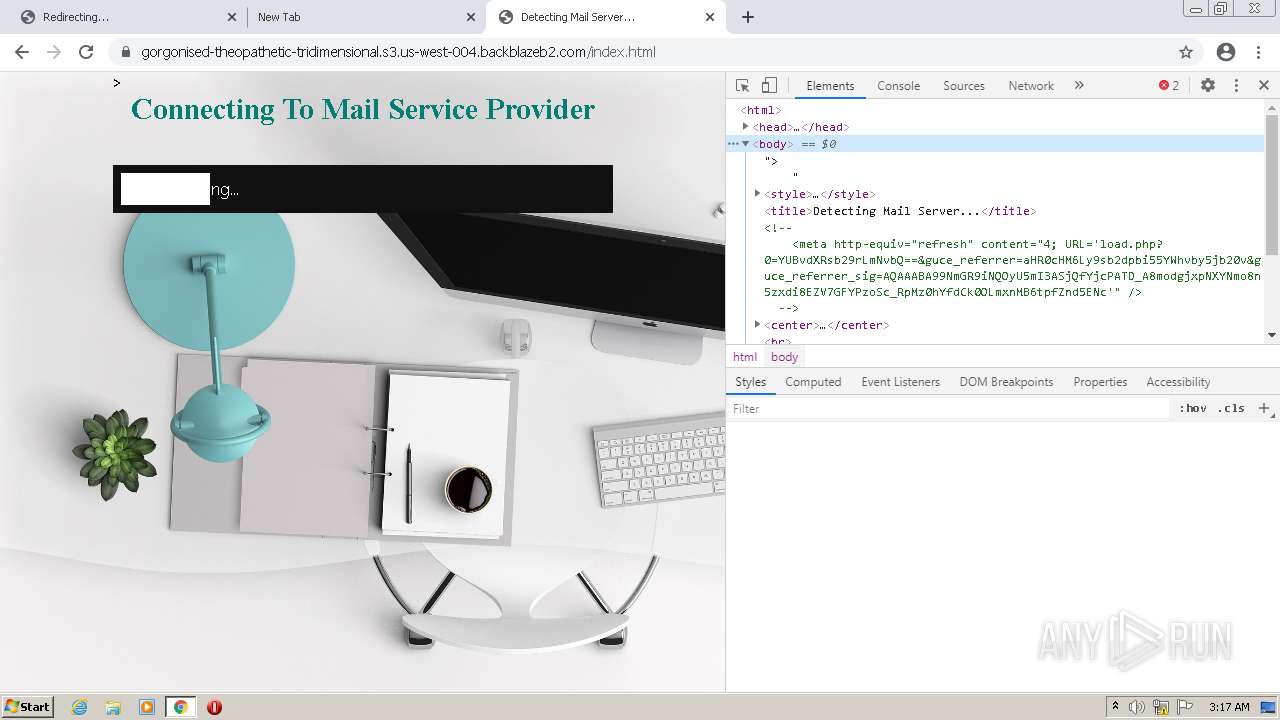This screenshot has width=1280, height=720.
Task: Click the 3:17 AM system clock
Action: coord(1229,707)
